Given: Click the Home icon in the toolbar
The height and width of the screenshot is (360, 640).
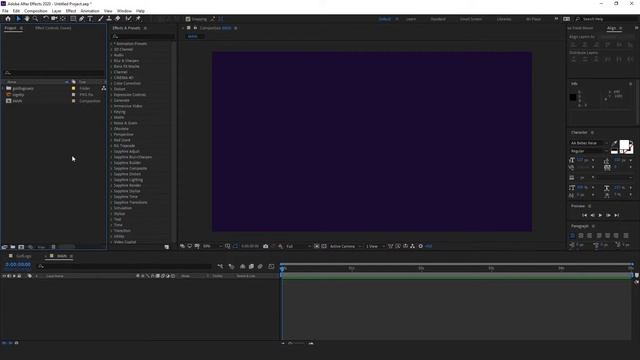Looking at the screenshot, I should coord(8,19).
